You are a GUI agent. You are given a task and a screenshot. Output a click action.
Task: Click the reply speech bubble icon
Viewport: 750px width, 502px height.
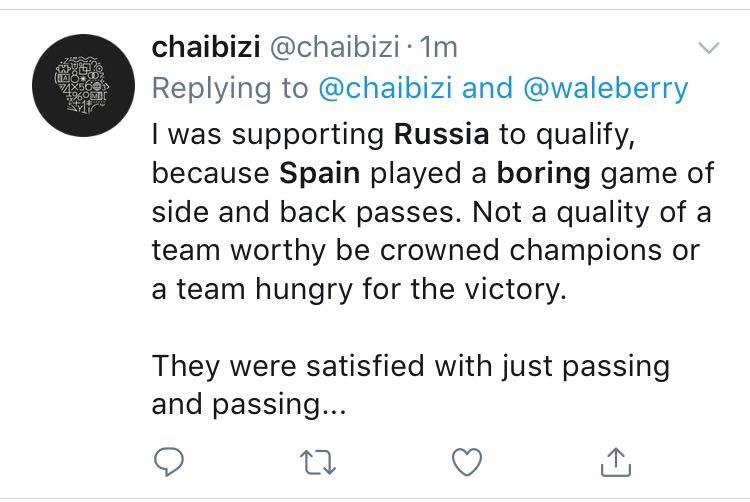click(x=168, y=461)
